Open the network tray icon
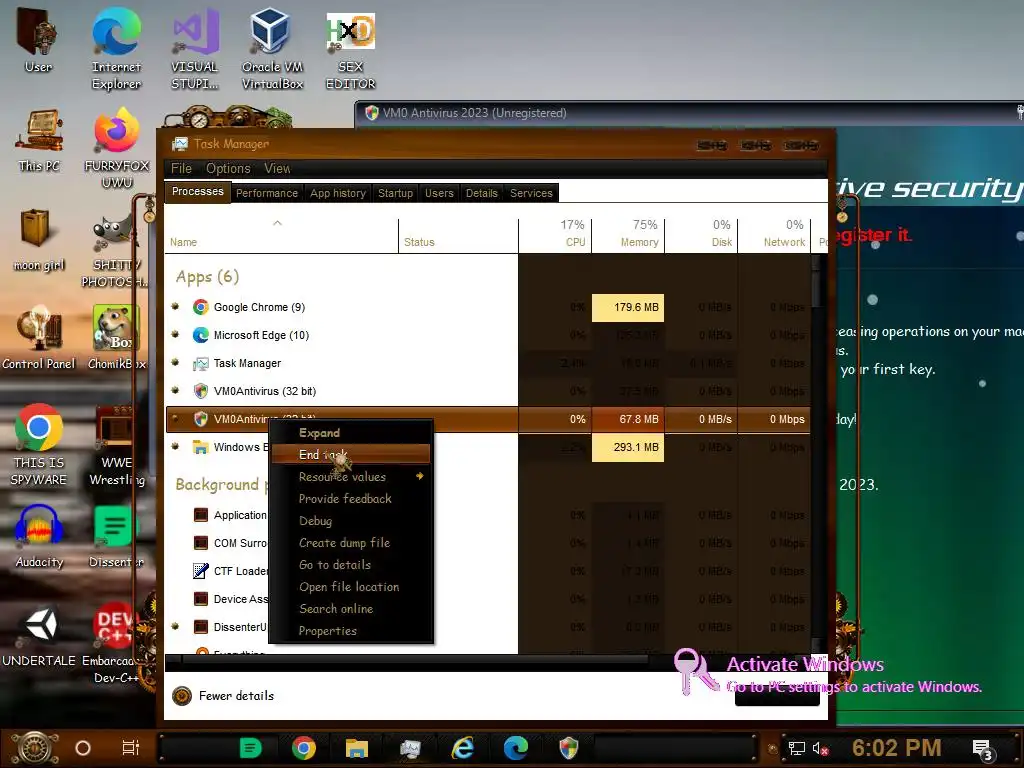The width and height of the screenshot is (1024, 768). (797, 748)
